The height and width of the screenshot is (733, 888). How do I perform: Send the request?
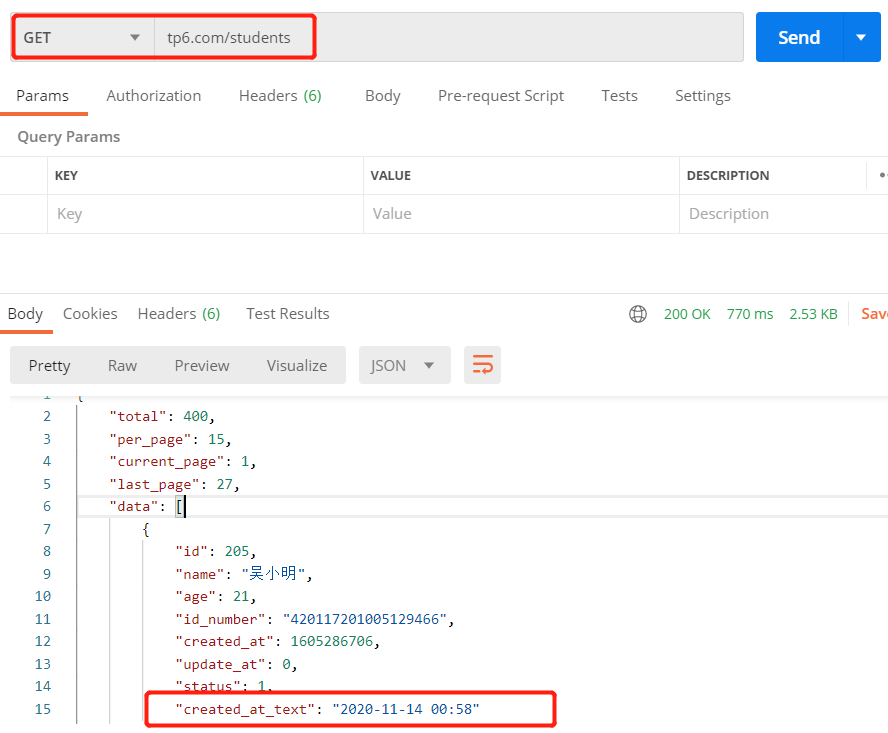799,37
